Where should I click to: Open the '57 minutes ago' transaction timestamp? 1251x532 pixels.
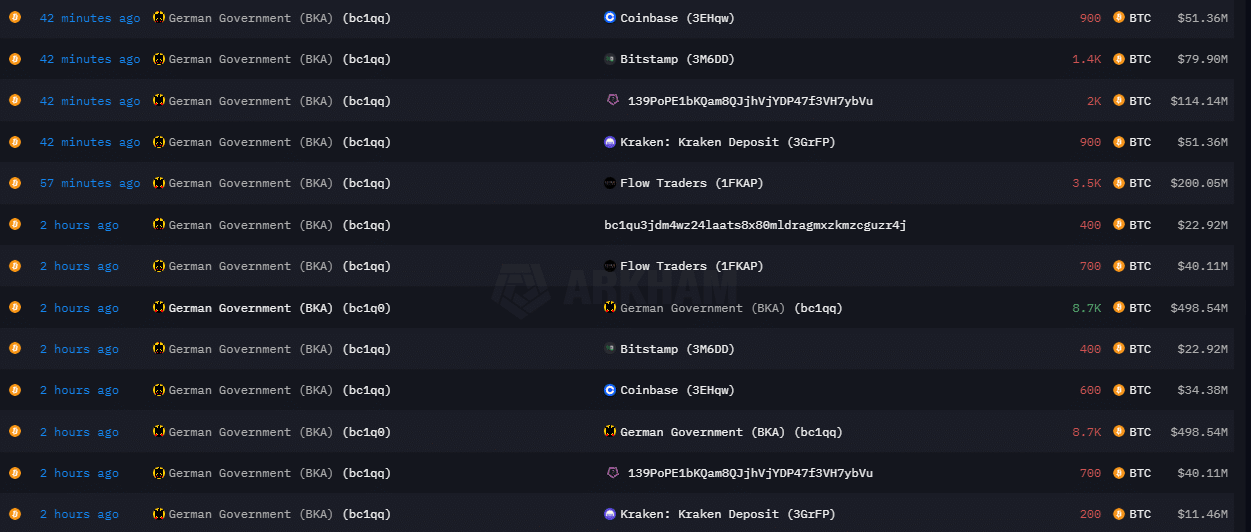[x=90, y=183]
